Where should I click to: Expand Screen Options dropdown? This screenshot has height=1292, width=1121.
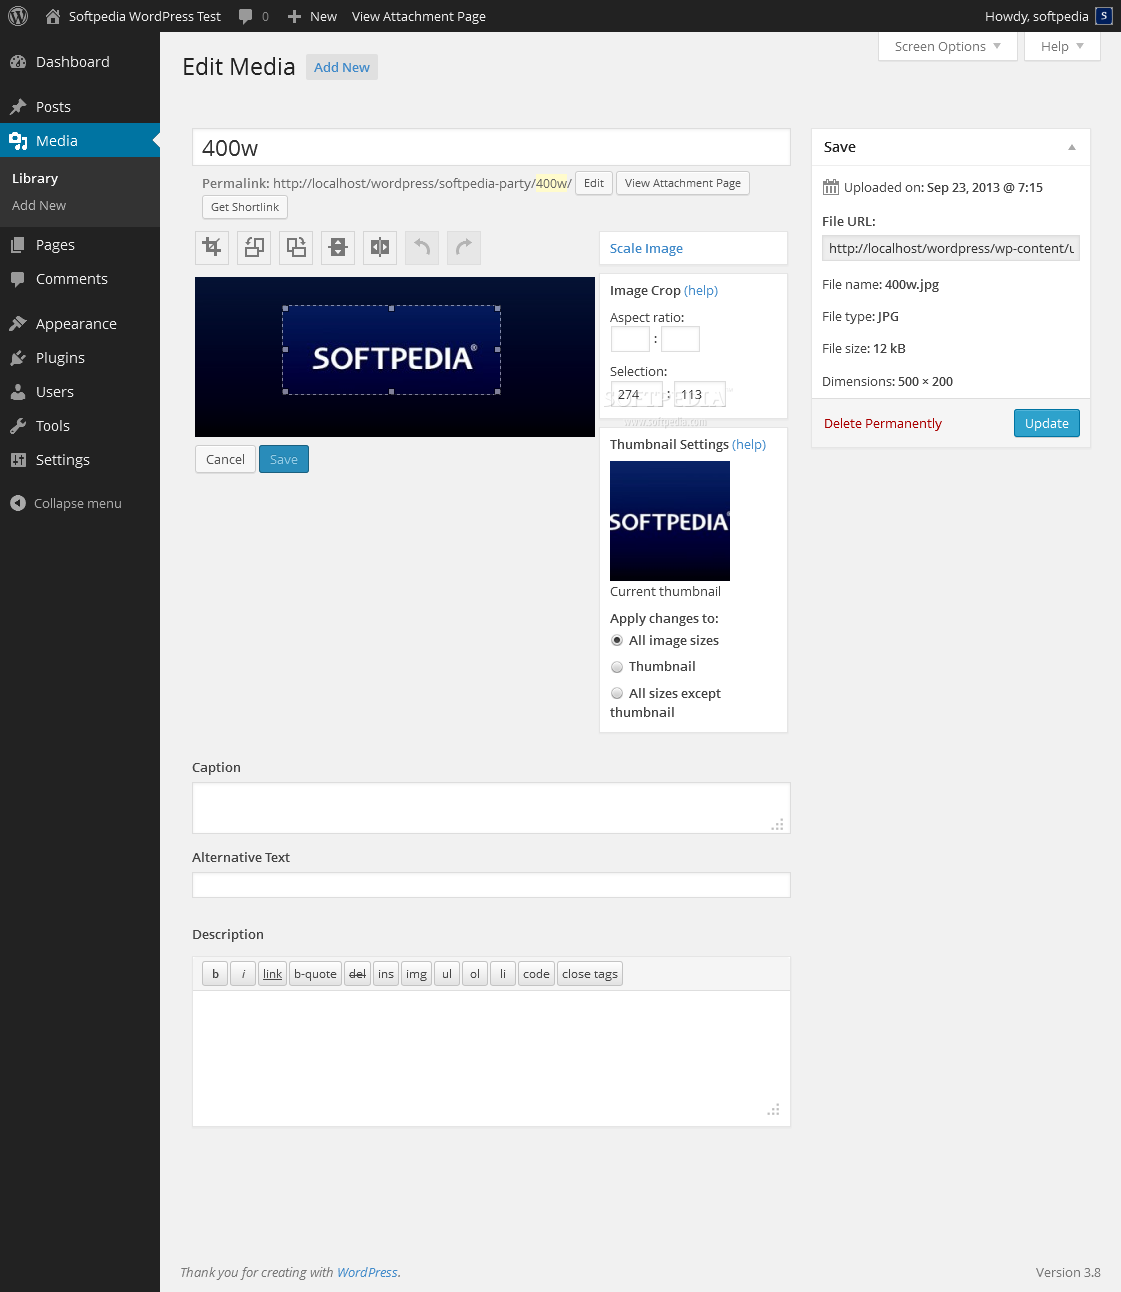pyautogui.click(x=947, y=46)
